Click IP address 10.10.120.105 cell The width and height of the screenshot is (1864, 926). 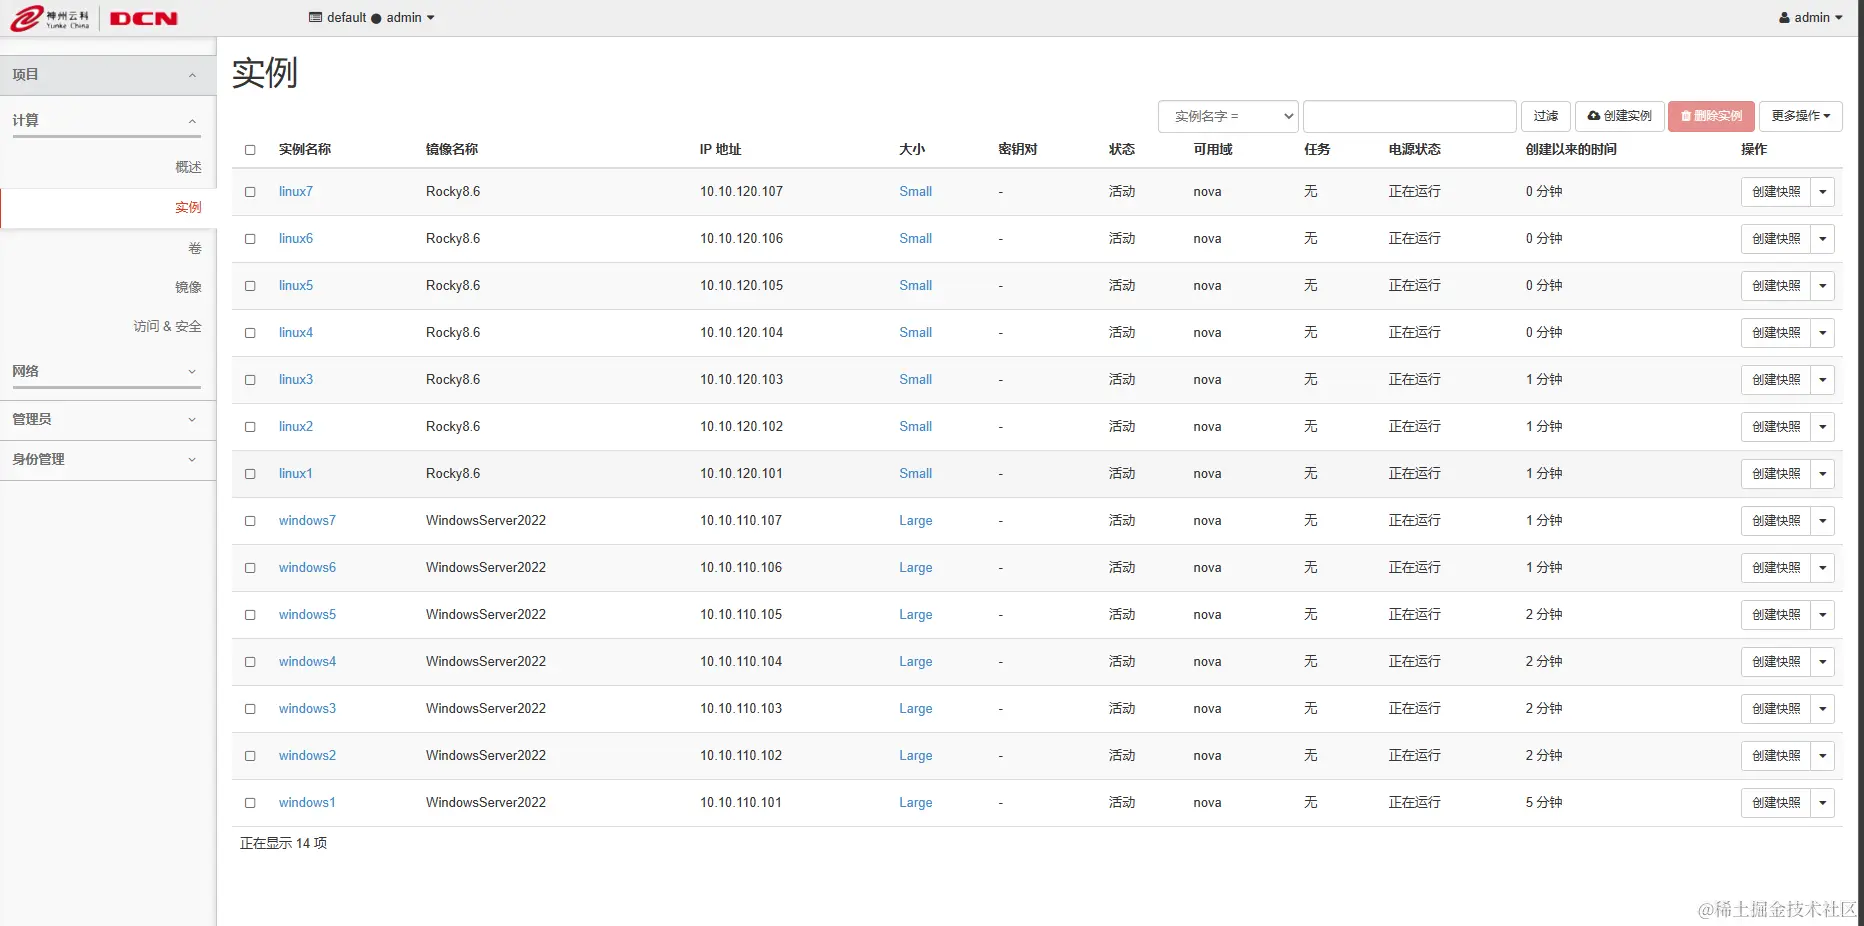741,286
